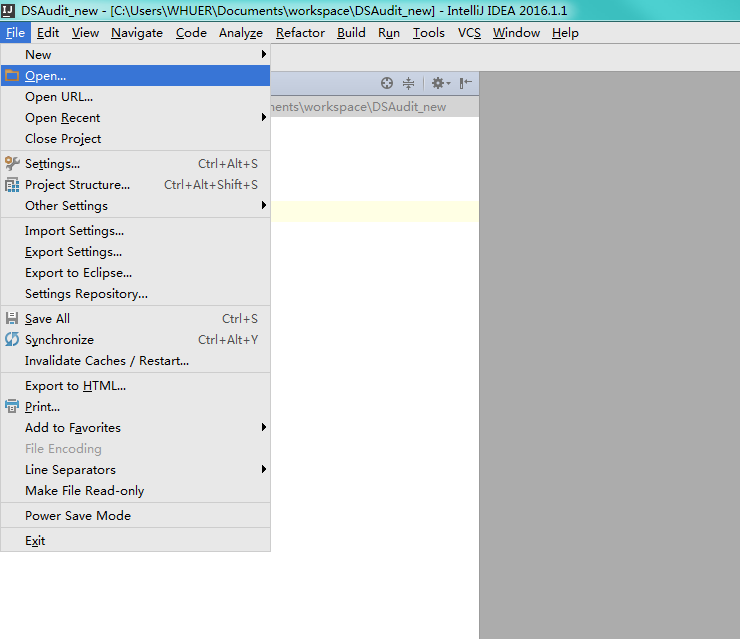Open the Window menu
Viewport: 740px width, 639px height.
tap(516, 33)
